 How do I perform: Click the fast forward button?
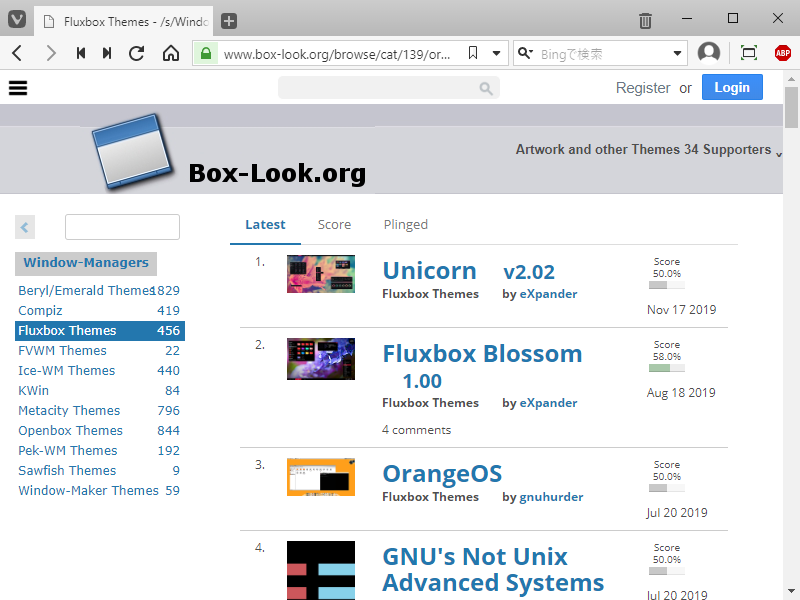point(107,53)
